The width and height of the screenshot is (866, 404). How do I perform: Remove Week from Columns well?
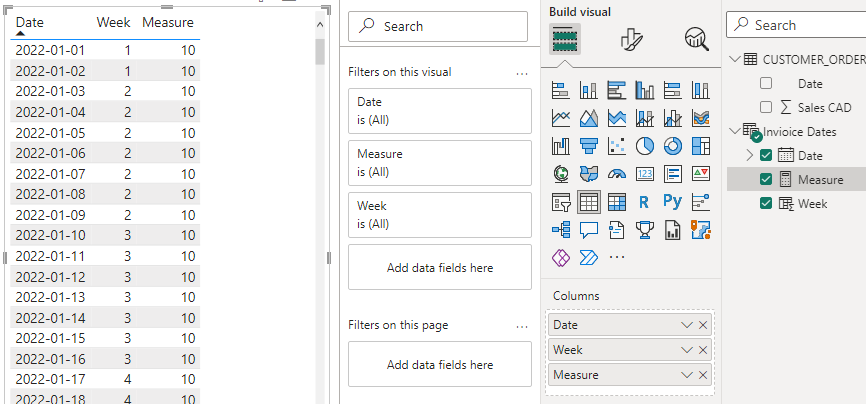click(703, 350)
